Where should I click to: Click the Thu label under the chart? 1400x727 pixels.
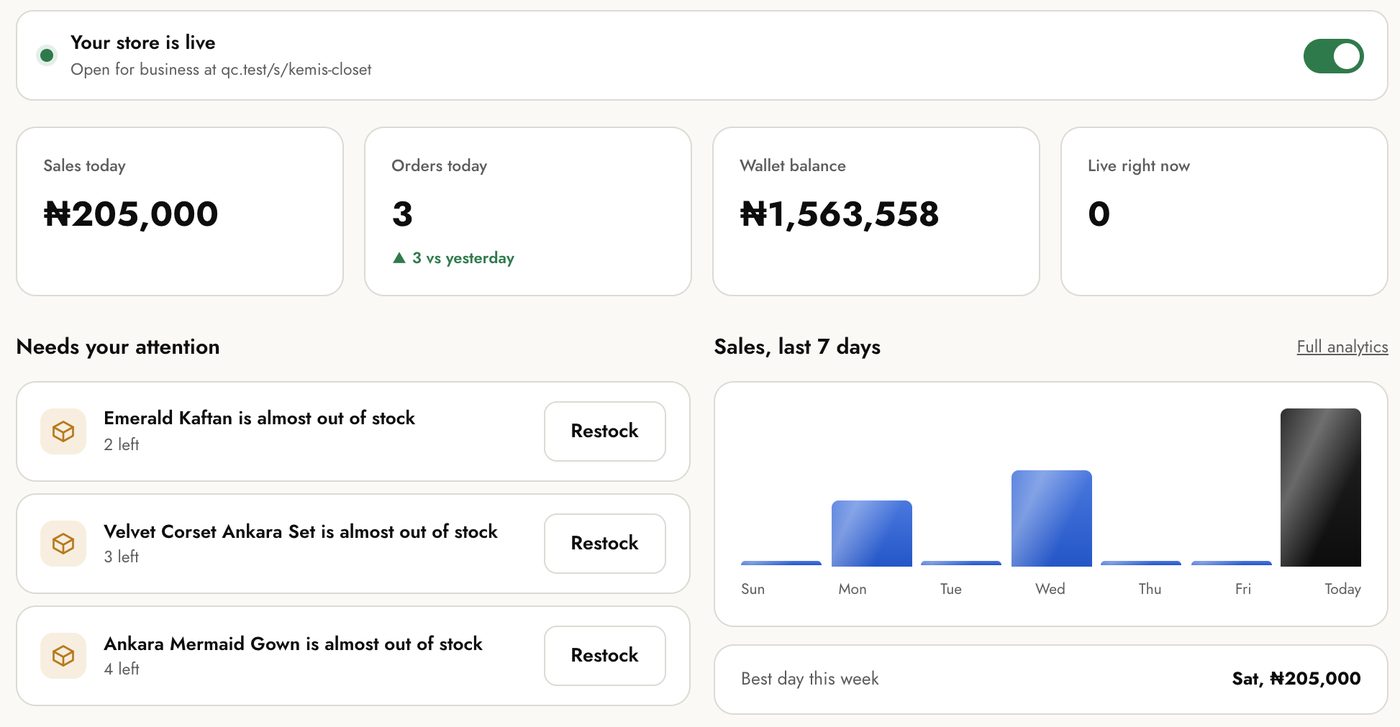[1150, 589]
